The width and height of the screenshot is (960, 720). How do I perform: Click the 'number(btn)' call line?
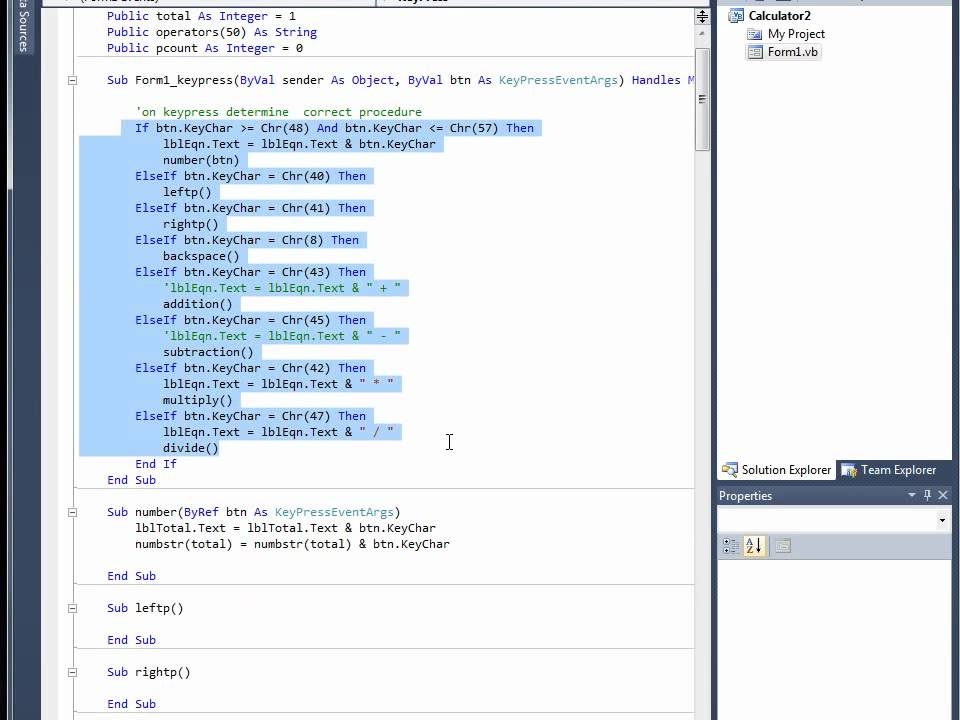point(201,160)
